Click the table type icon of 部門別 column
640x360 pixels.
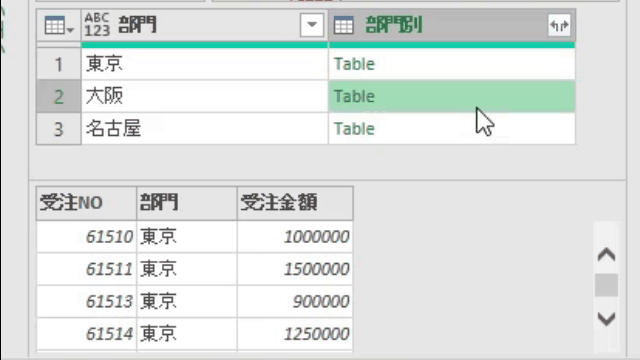(344, 25)
